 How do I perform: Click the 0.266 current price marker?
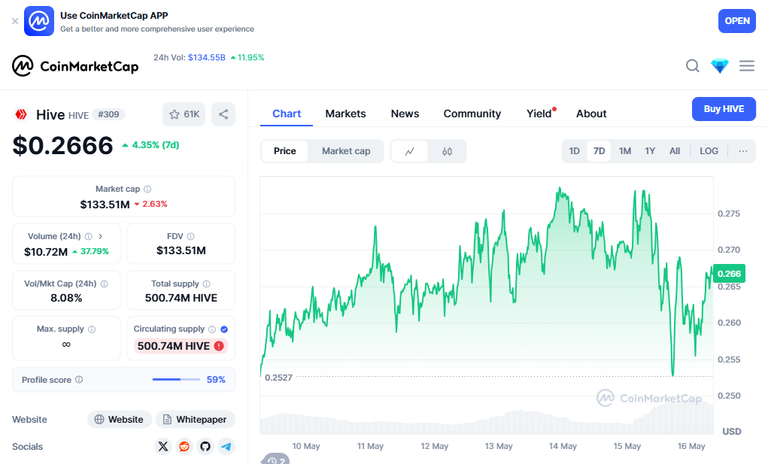click(729, 273)
